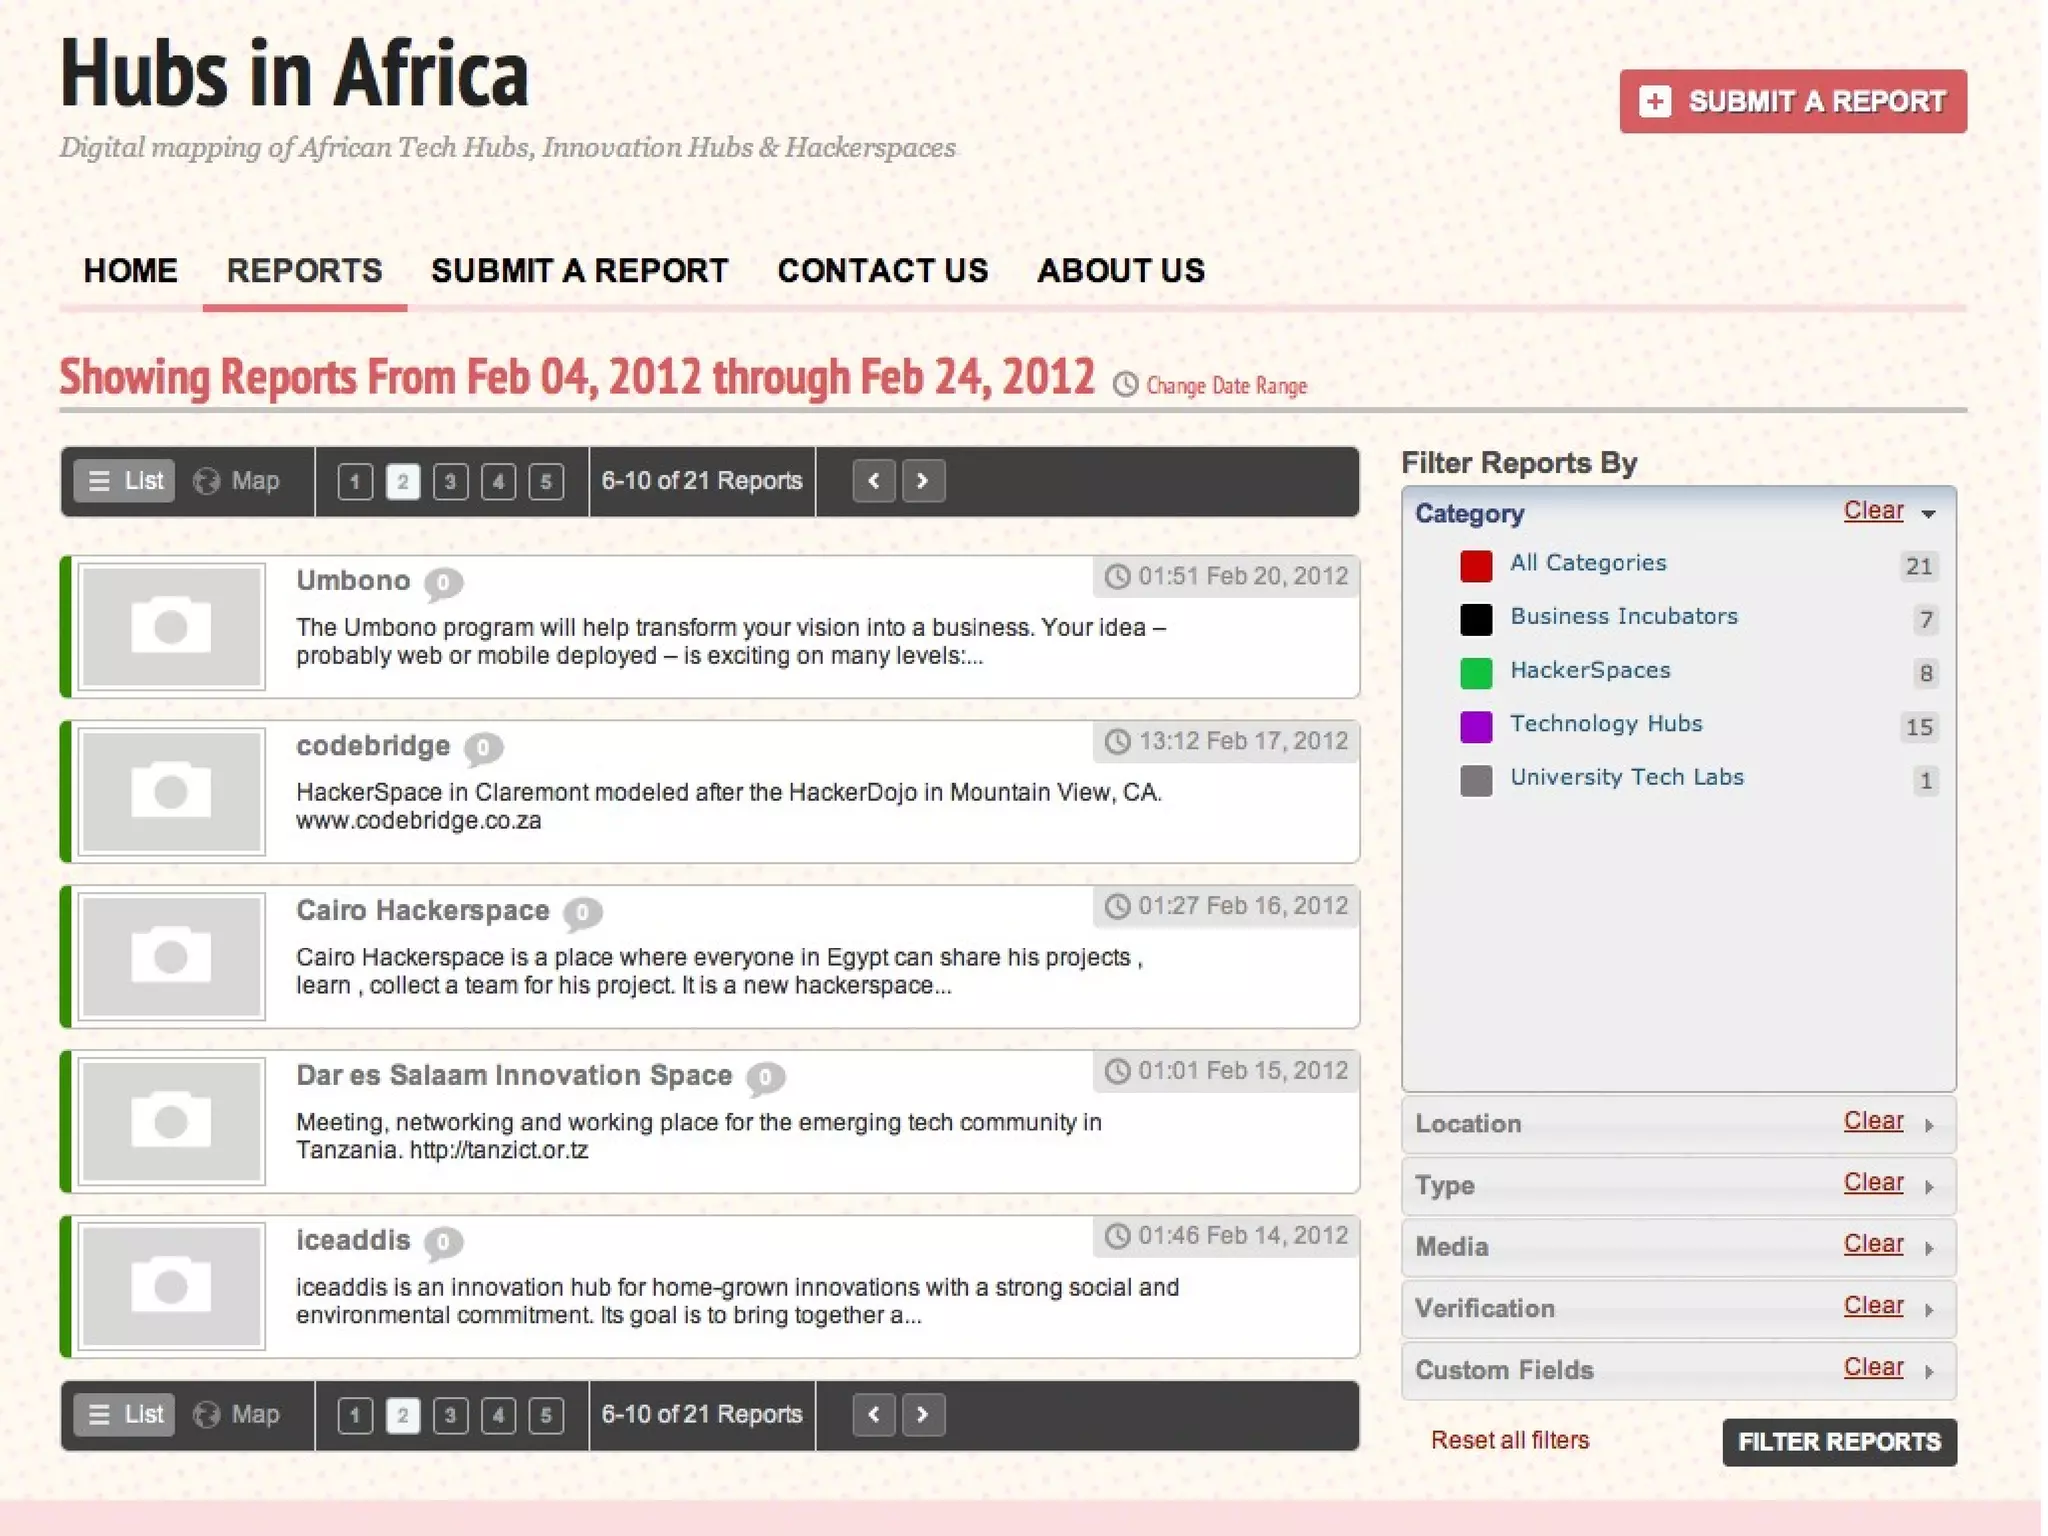Collapse the Category filter section
The image size is (2048, 1536).
1929,514
